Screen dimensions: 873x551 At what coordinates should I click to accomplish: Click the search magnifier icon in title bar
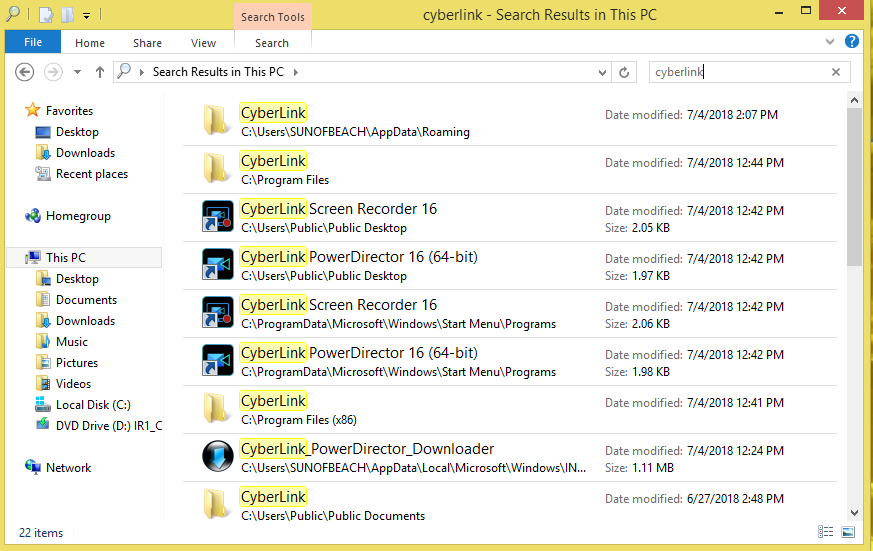click(13, 14)
